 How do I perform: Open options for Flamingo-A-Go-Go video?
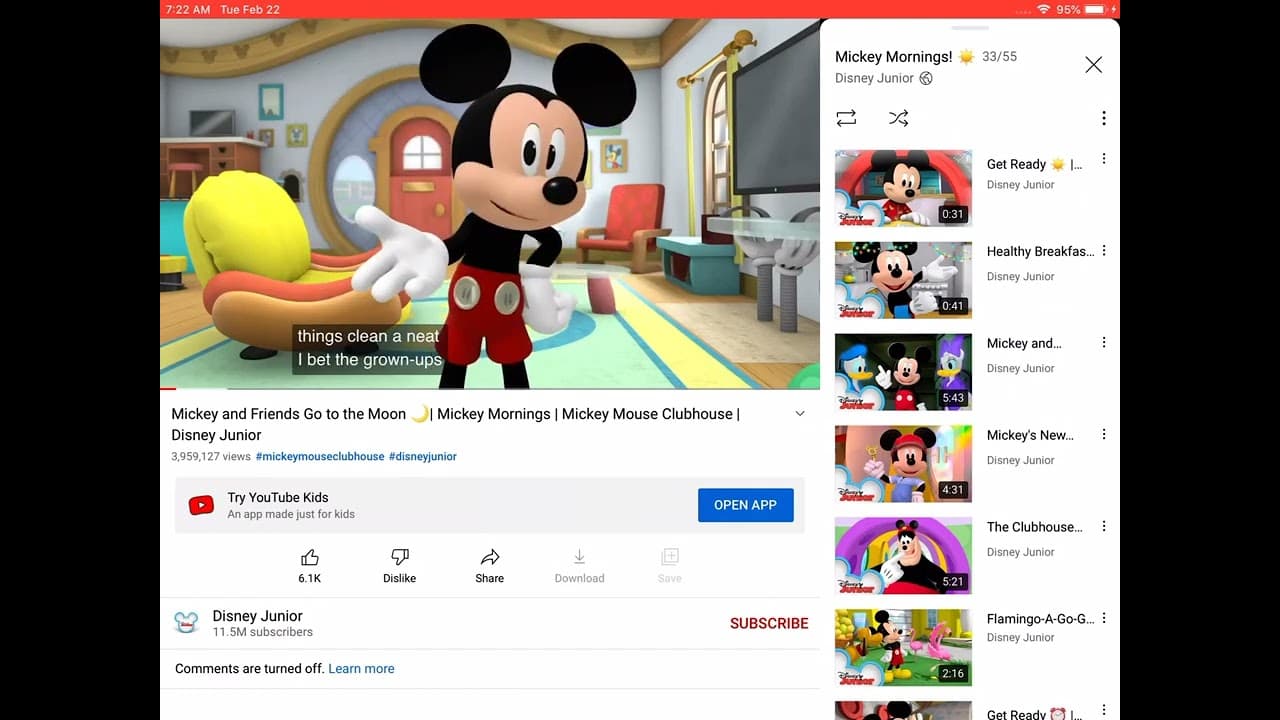[x=1104, y=618]
